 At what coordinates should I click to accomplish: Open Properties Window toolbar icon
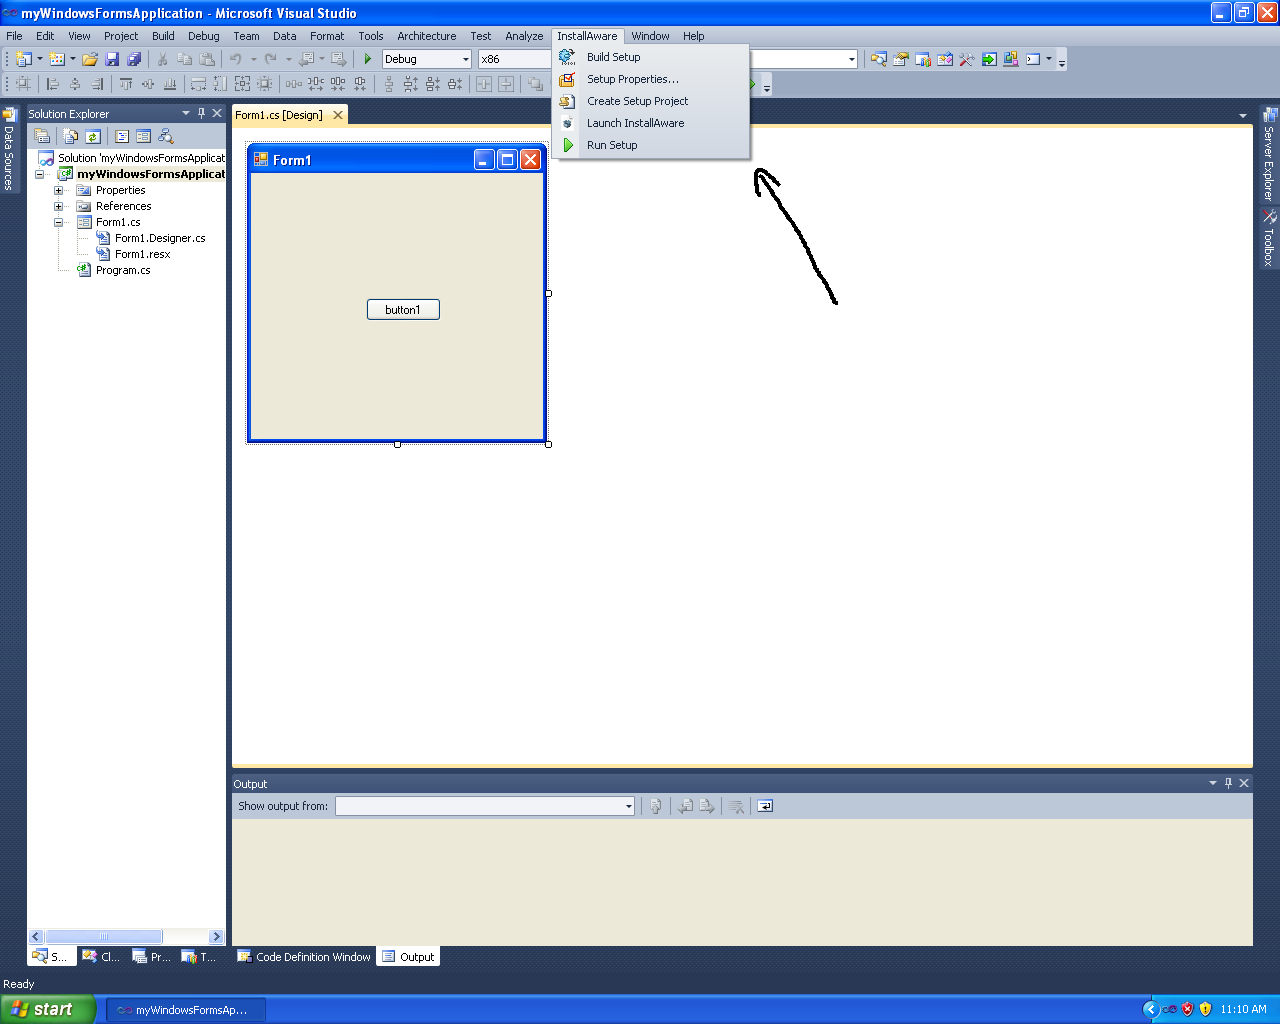pyautogui.click(x=901, y=59)
